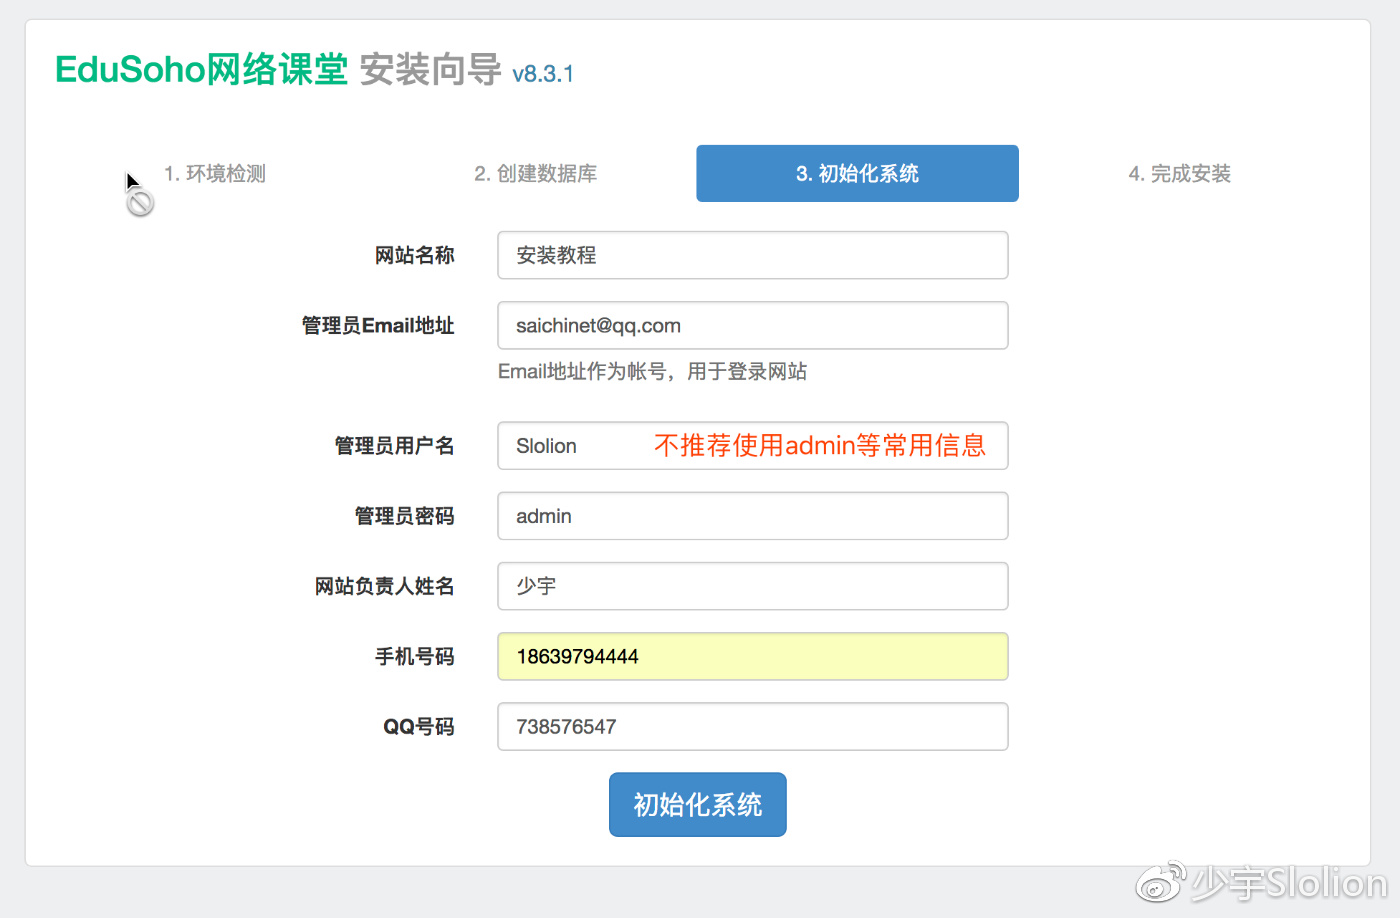1400x918 pixels.
Task: Click the 管理员Email地址 field label
Action: tap(378, 325)
